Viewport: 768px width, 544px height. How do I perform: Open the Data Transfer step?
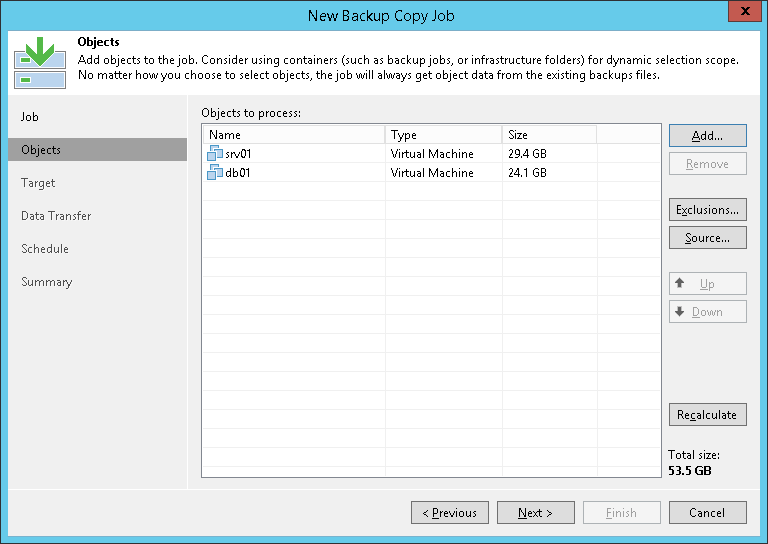(x=56, y=216)
